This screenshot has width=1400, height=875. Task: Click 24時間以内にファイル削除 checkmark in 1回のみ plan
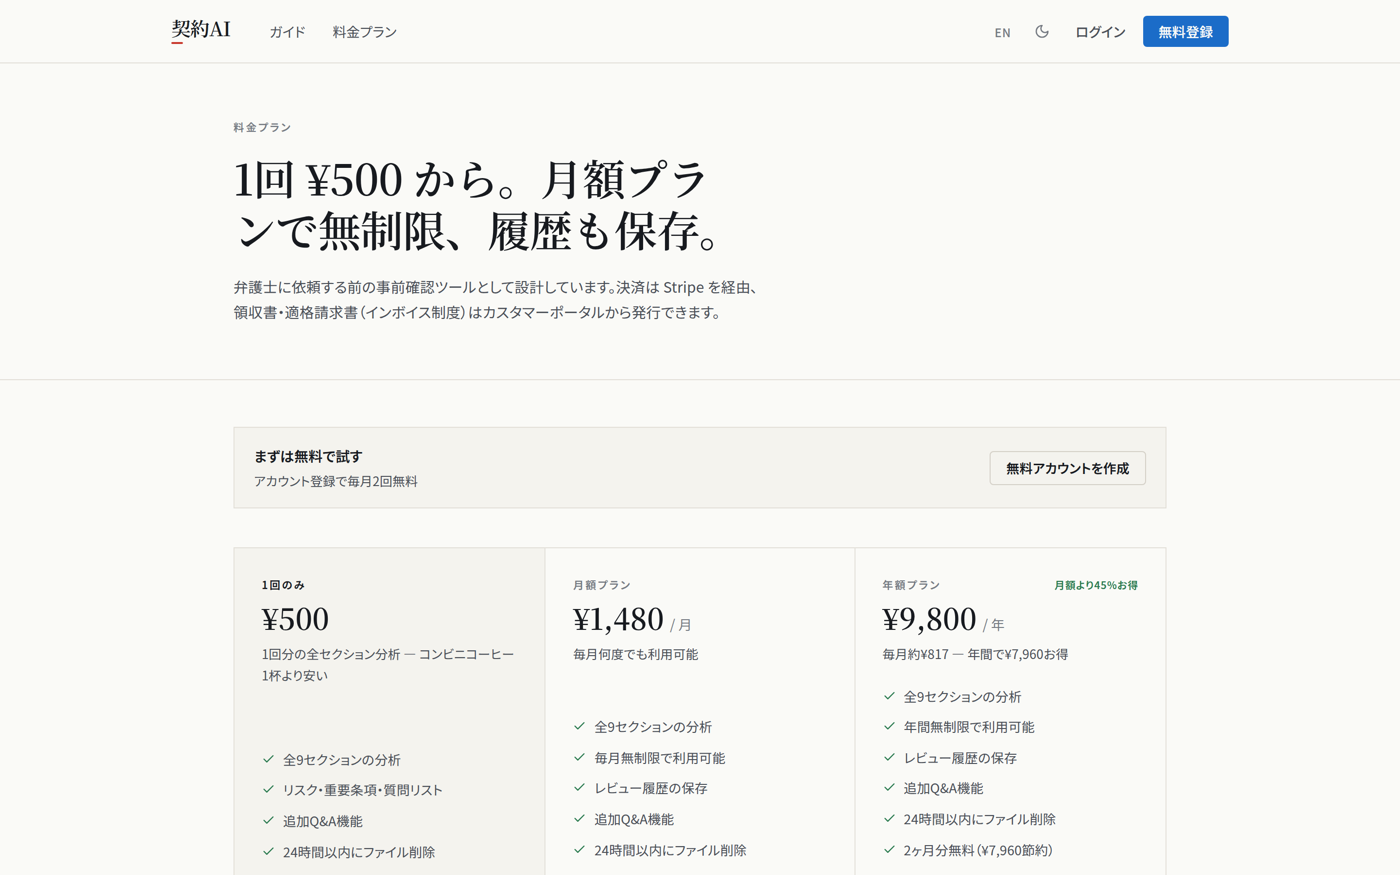[x=268, y=852]
